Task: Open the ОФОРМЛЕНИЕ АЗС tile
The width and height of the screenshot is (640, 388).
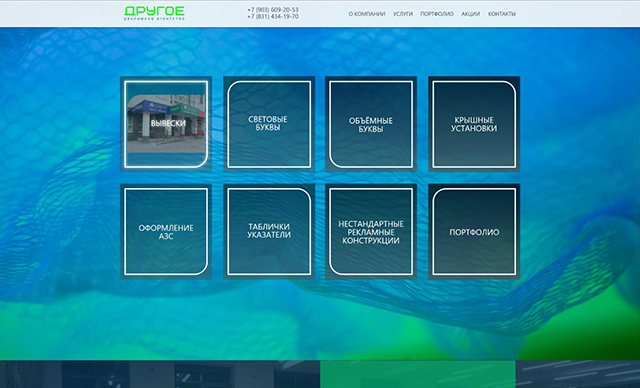Action: 166,232
